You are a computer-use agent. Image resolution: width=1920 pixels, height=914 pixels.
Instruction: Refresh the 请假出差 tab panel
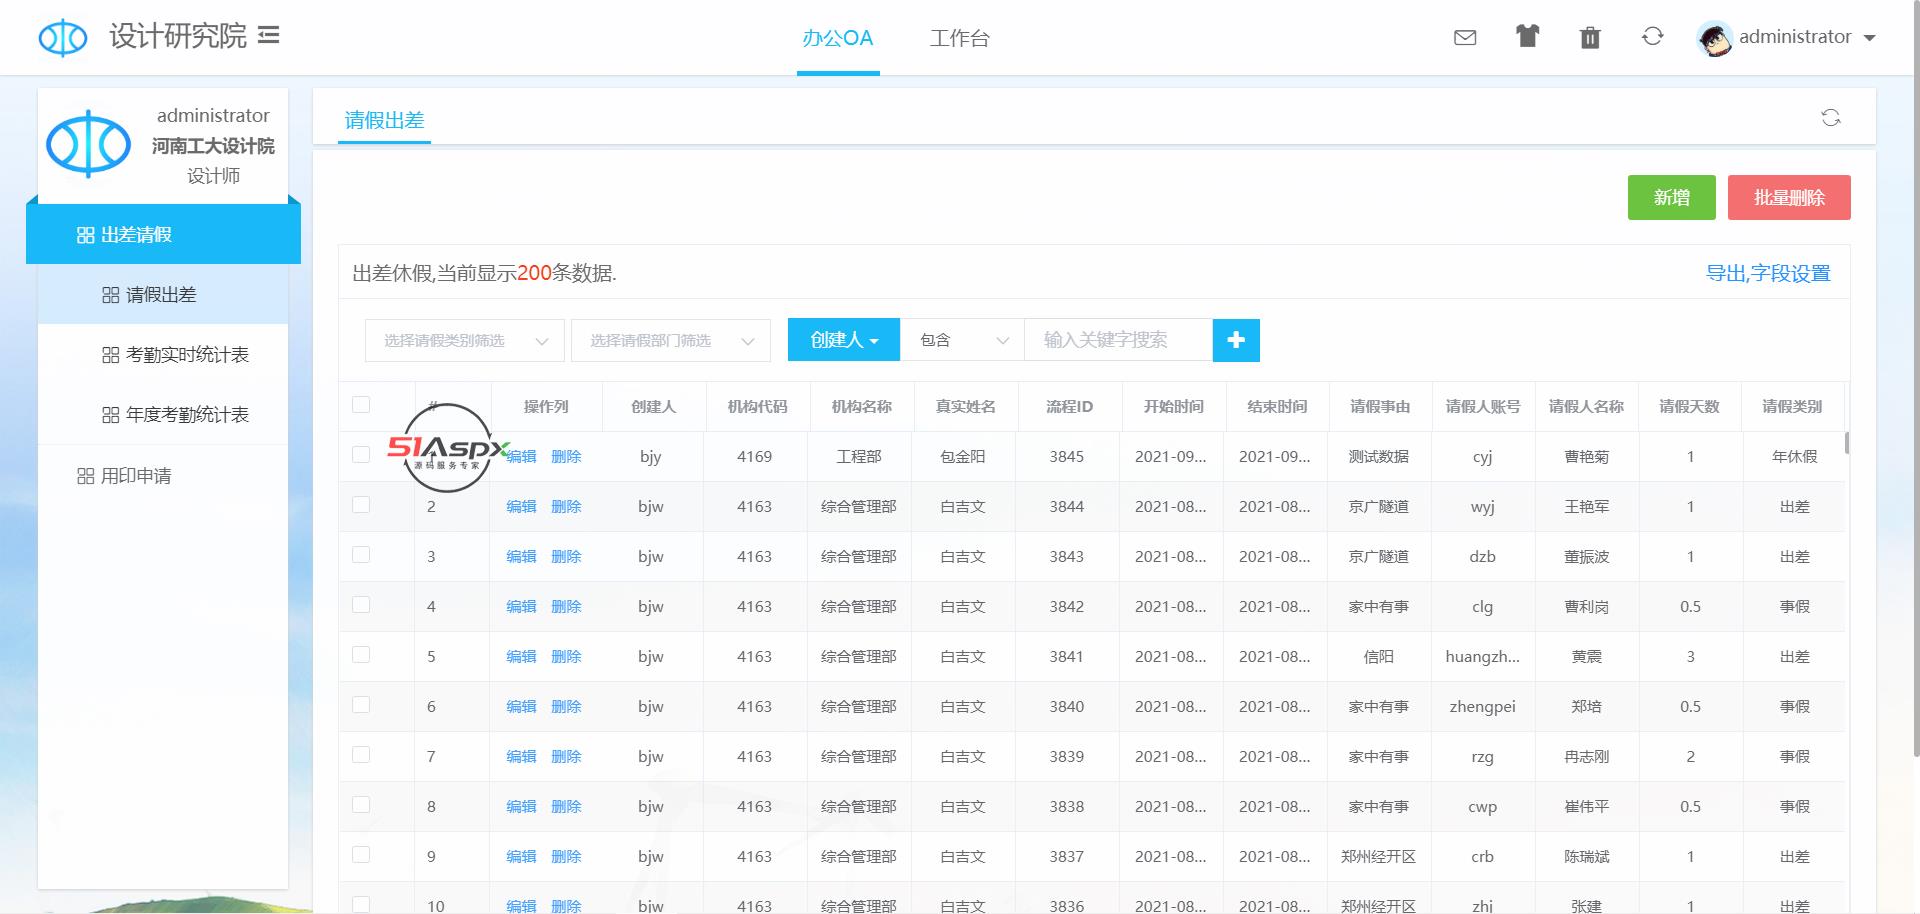click(x=1830, y=118)
